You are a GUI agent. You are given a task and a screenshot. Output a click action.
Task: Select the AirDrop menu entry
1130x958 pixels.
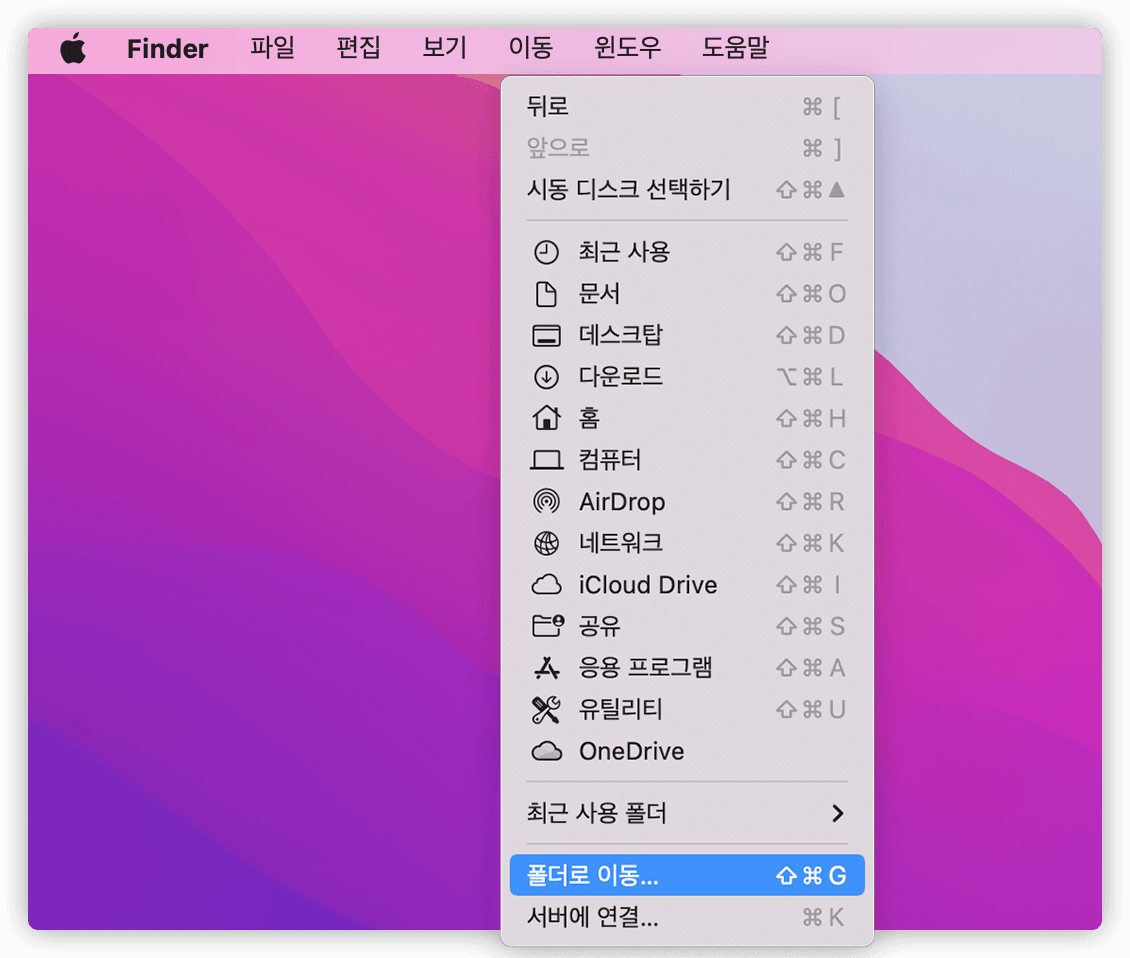coord(687,501)
